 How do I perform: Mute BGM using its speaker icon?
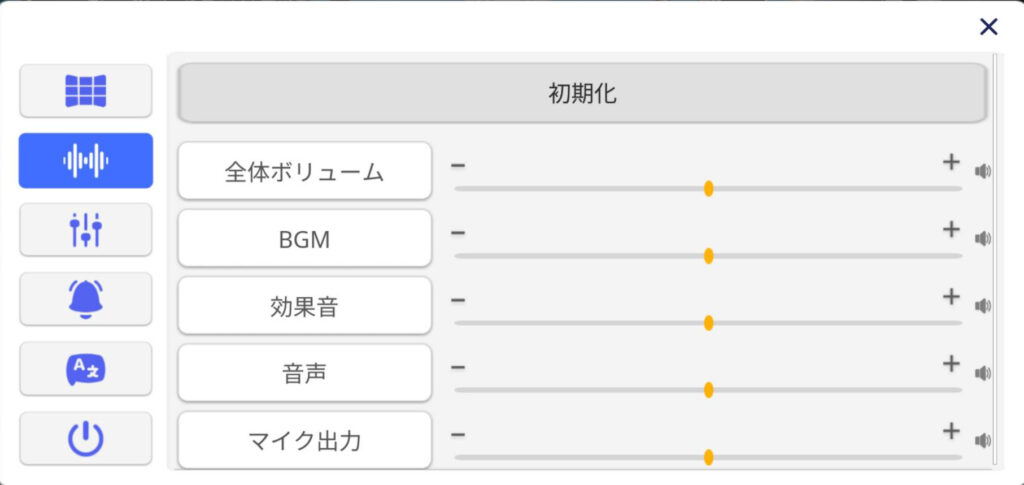[983, 239]
